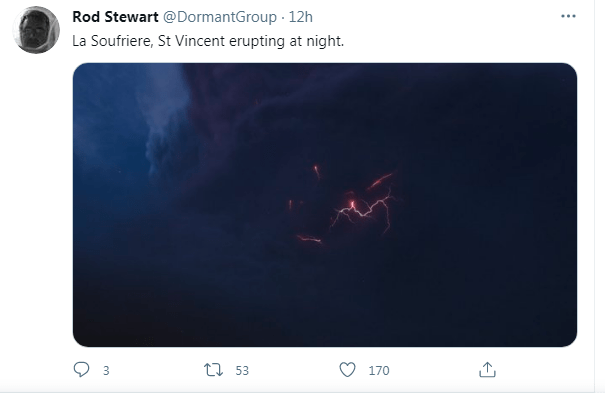This screenshot has height=393, width=605.
Task: Click the 12h timestamp link
Action: pyautogui.click(x=301, y=17)
